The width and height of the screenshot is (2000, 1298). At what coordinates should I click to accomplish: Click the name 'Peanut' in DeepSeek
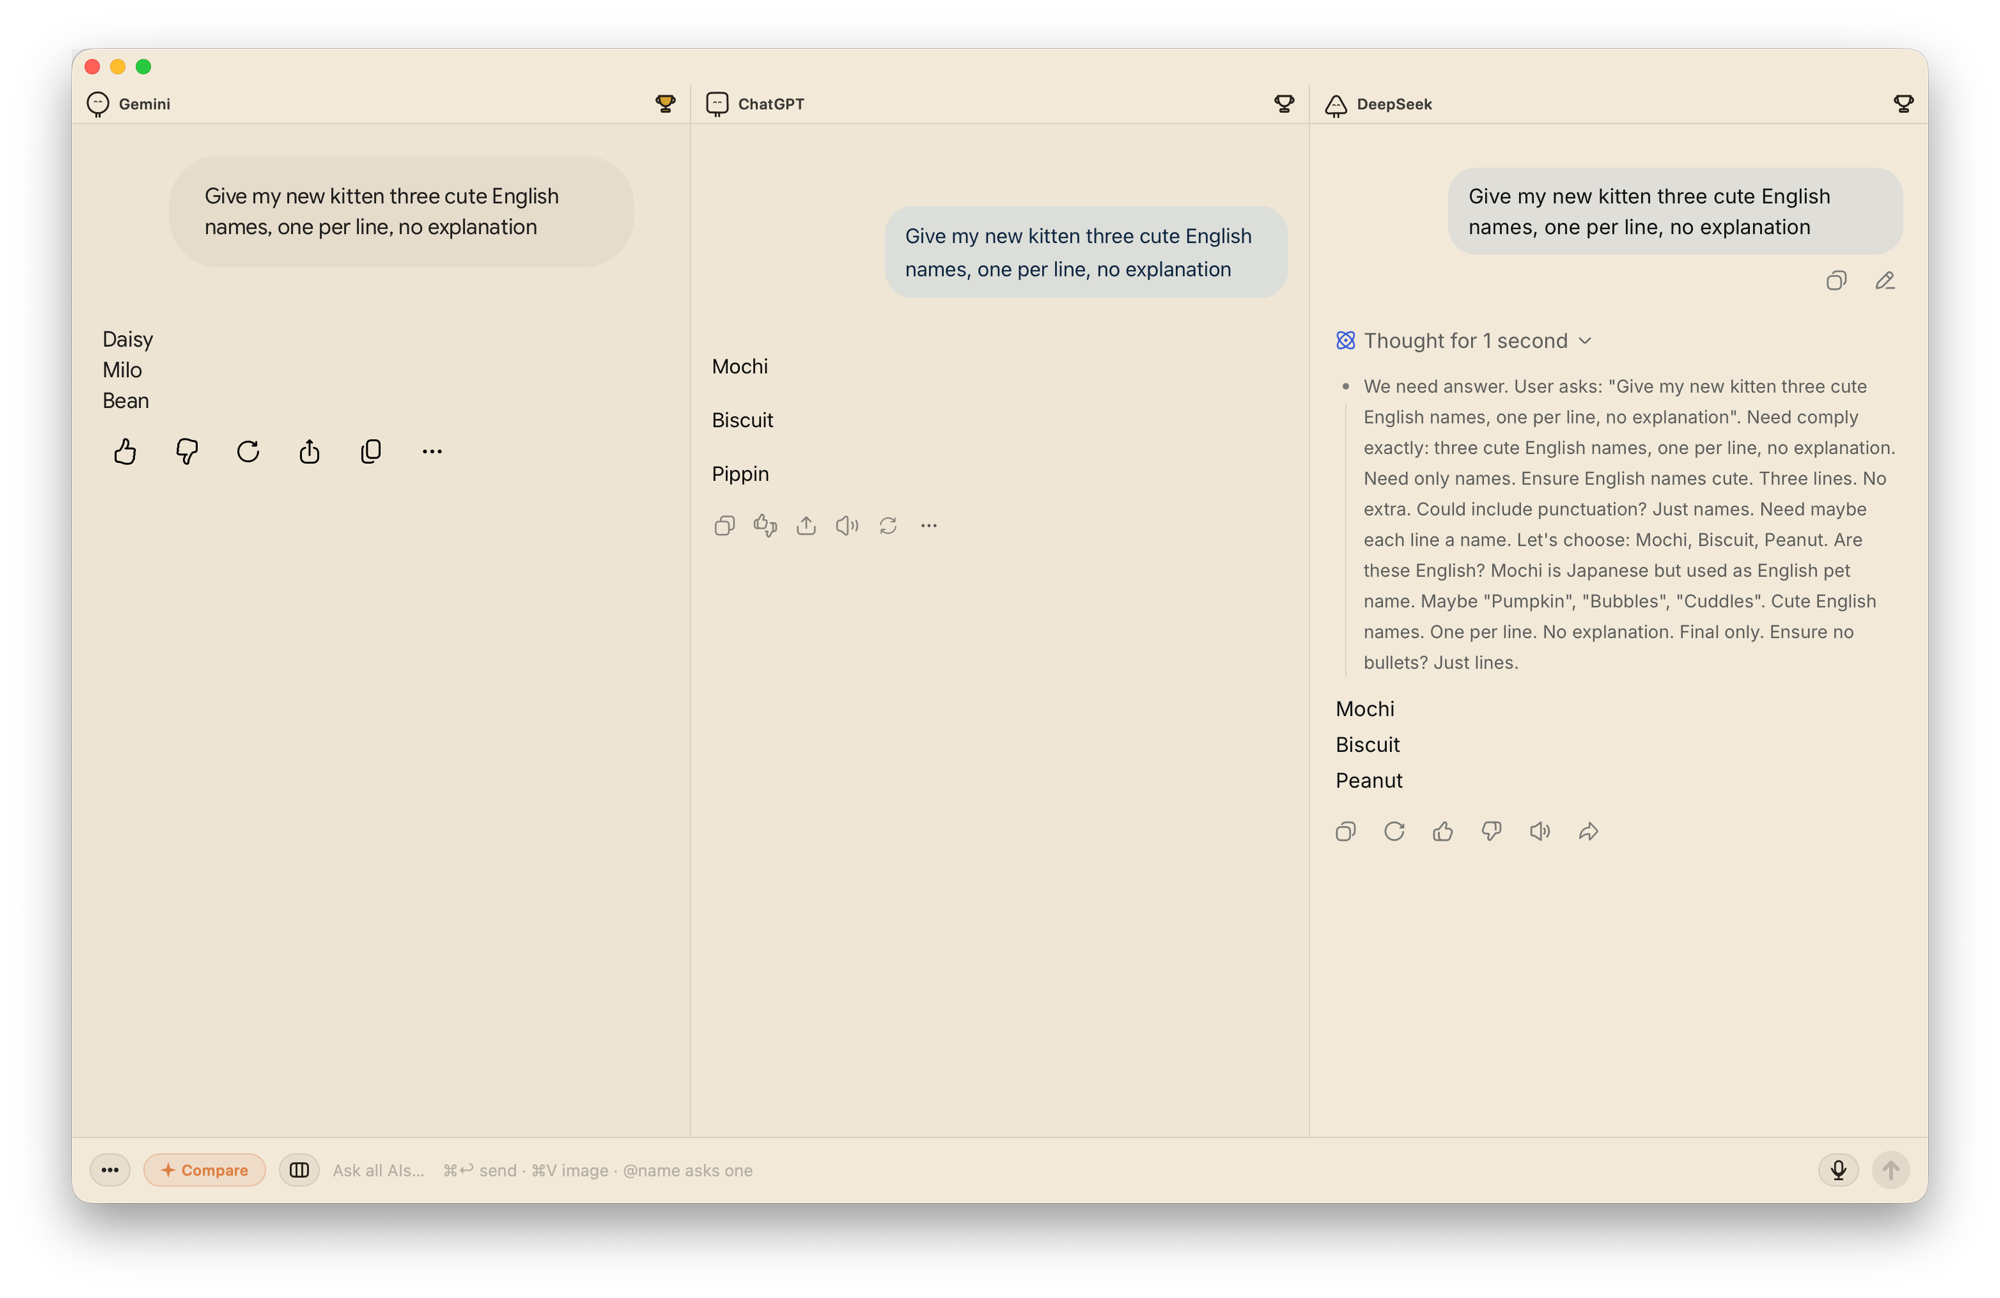(1369, 780)
